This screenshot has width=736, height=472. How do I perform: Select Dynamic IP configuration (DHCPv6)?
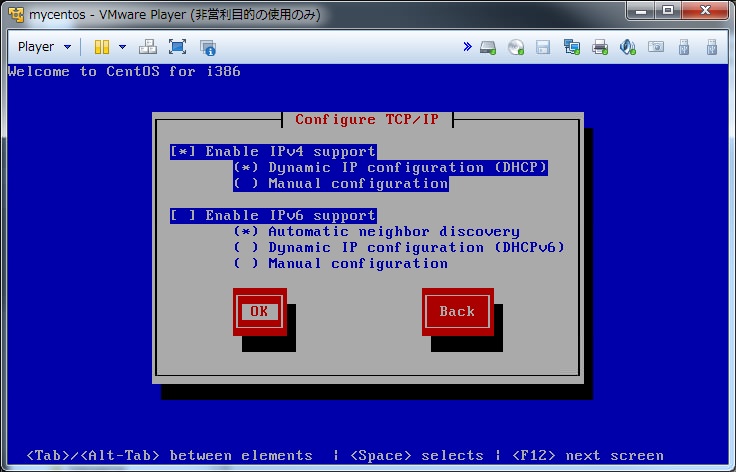399,247
